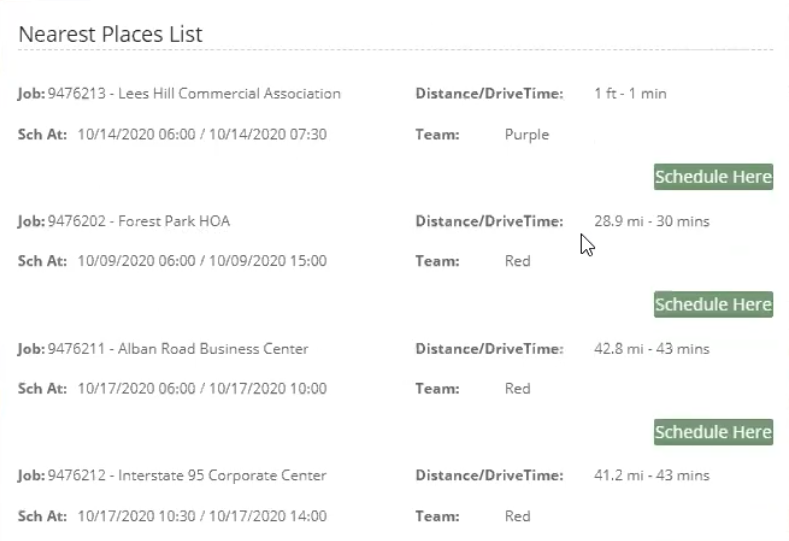Click the Nearest Places List heading

point(110,34)
